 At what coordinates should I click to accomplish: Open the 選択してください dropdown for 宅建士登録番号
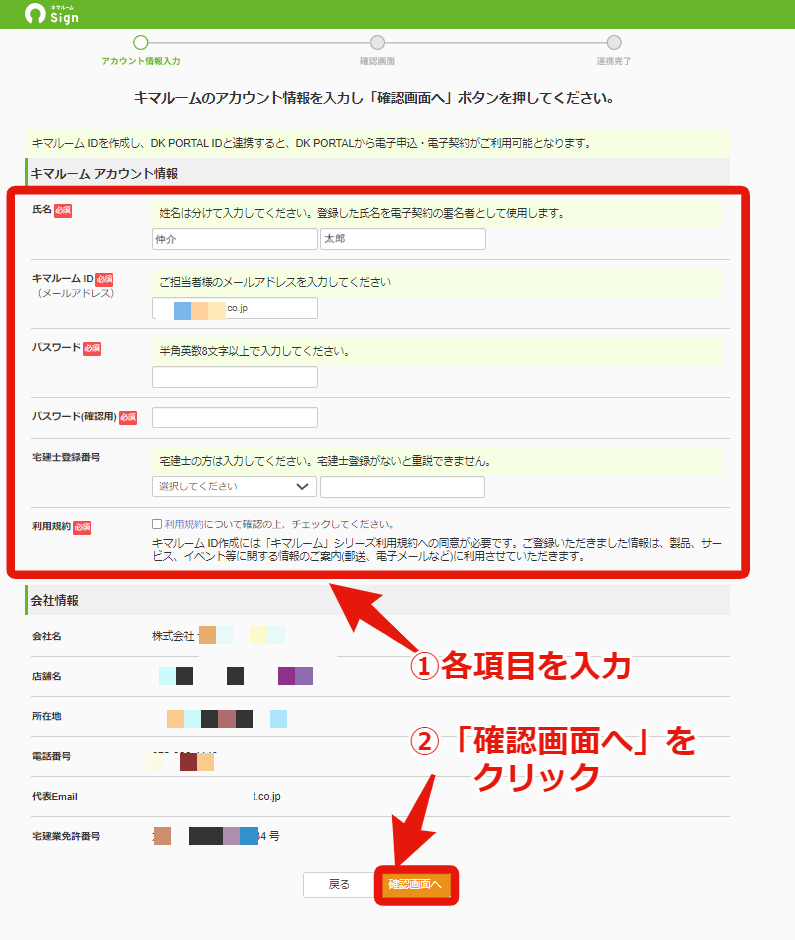click(234, 486)
